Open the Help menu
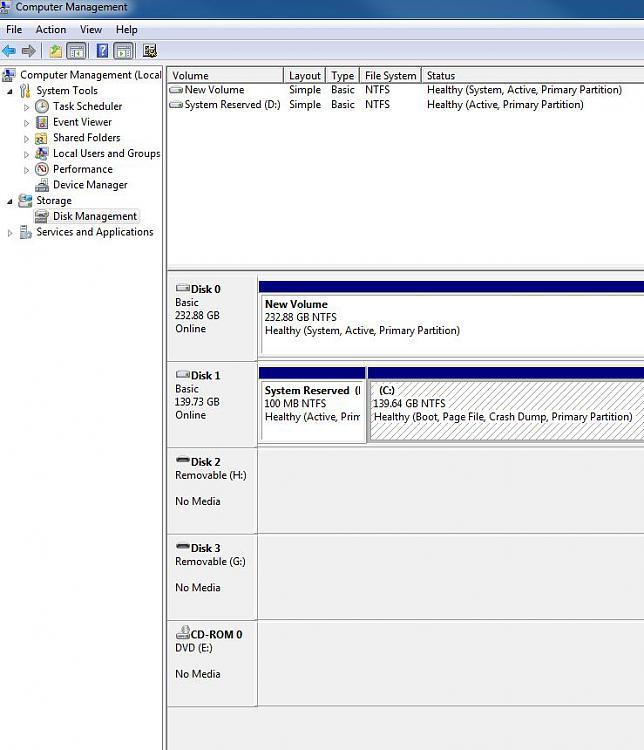 click(126, 30)
